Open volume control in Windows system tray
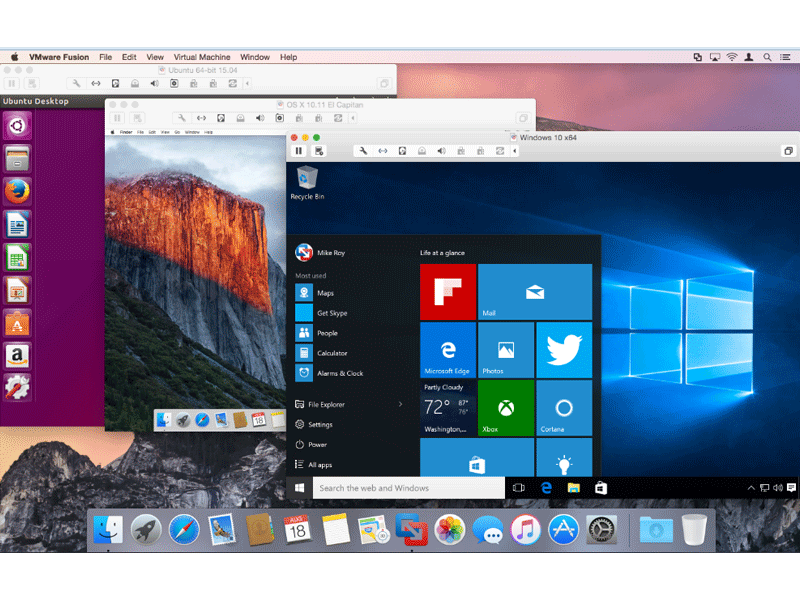The height and width of the screenshot is (600, 800). pos(778,488)
